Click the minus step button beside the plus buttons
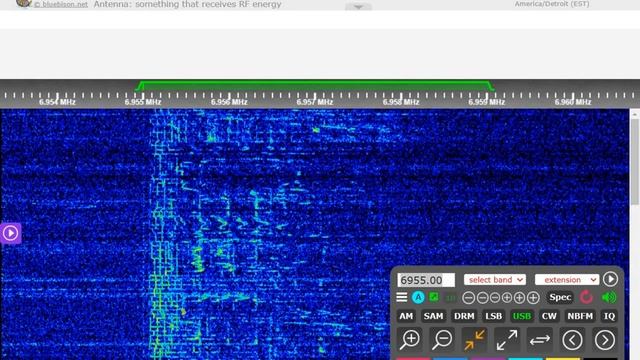This screenshot has height=360, width=640. pos(495,298)
